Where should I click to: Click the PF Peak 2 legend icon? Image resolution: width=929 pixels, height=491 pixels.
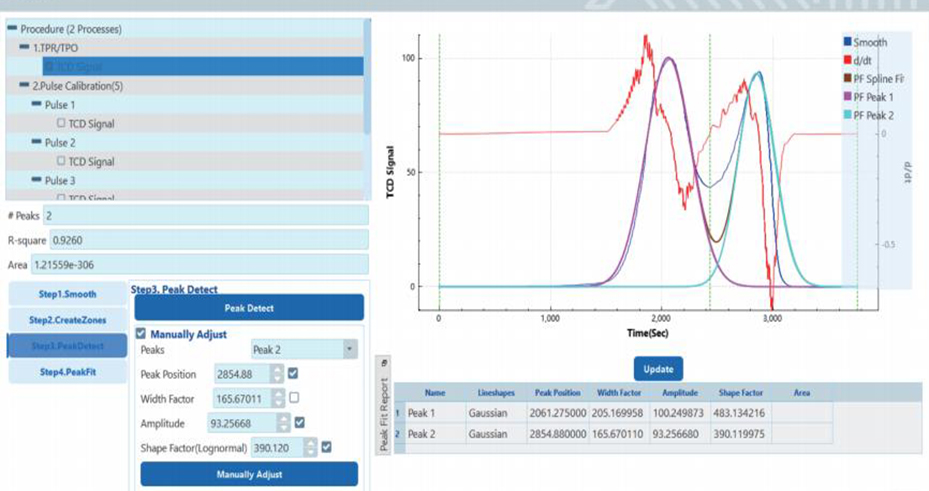tap(848, 114)
